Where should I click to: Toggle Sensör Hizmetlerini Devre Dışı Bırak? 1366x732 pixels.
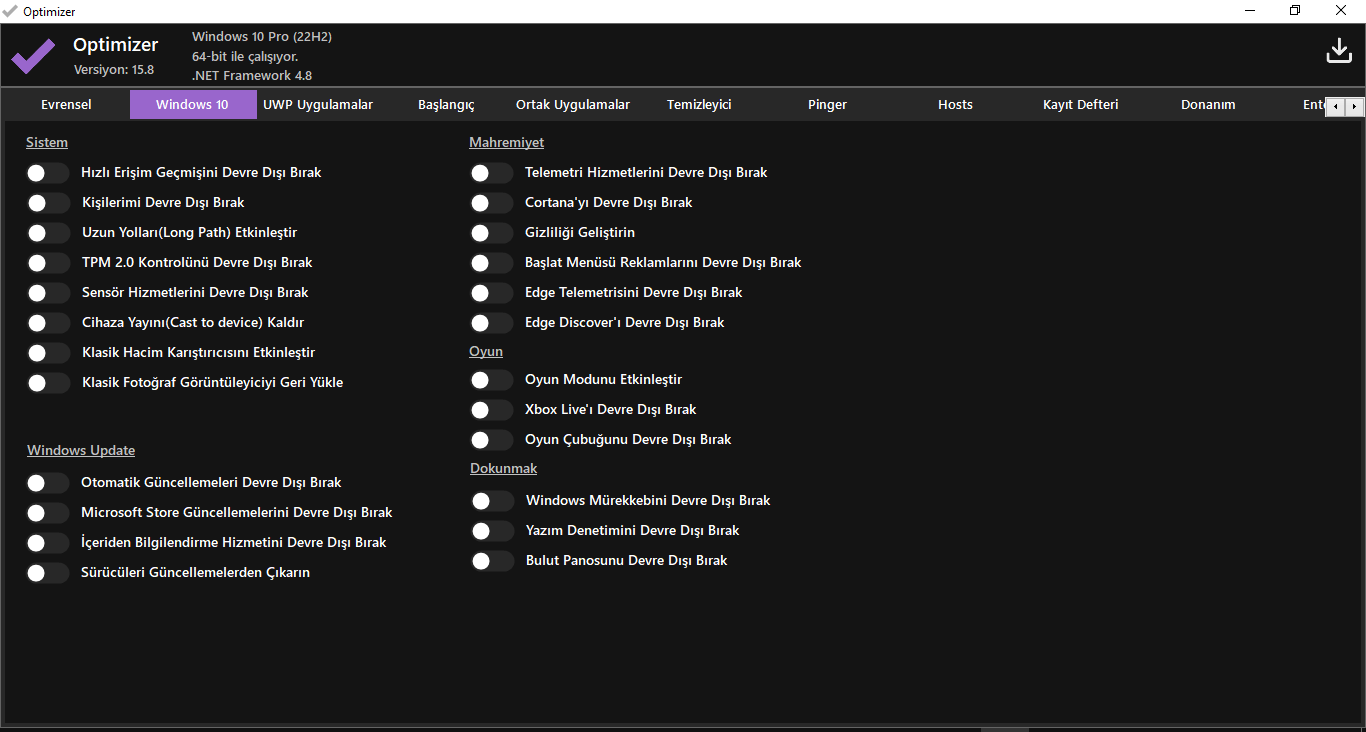(x=48, y=293)
